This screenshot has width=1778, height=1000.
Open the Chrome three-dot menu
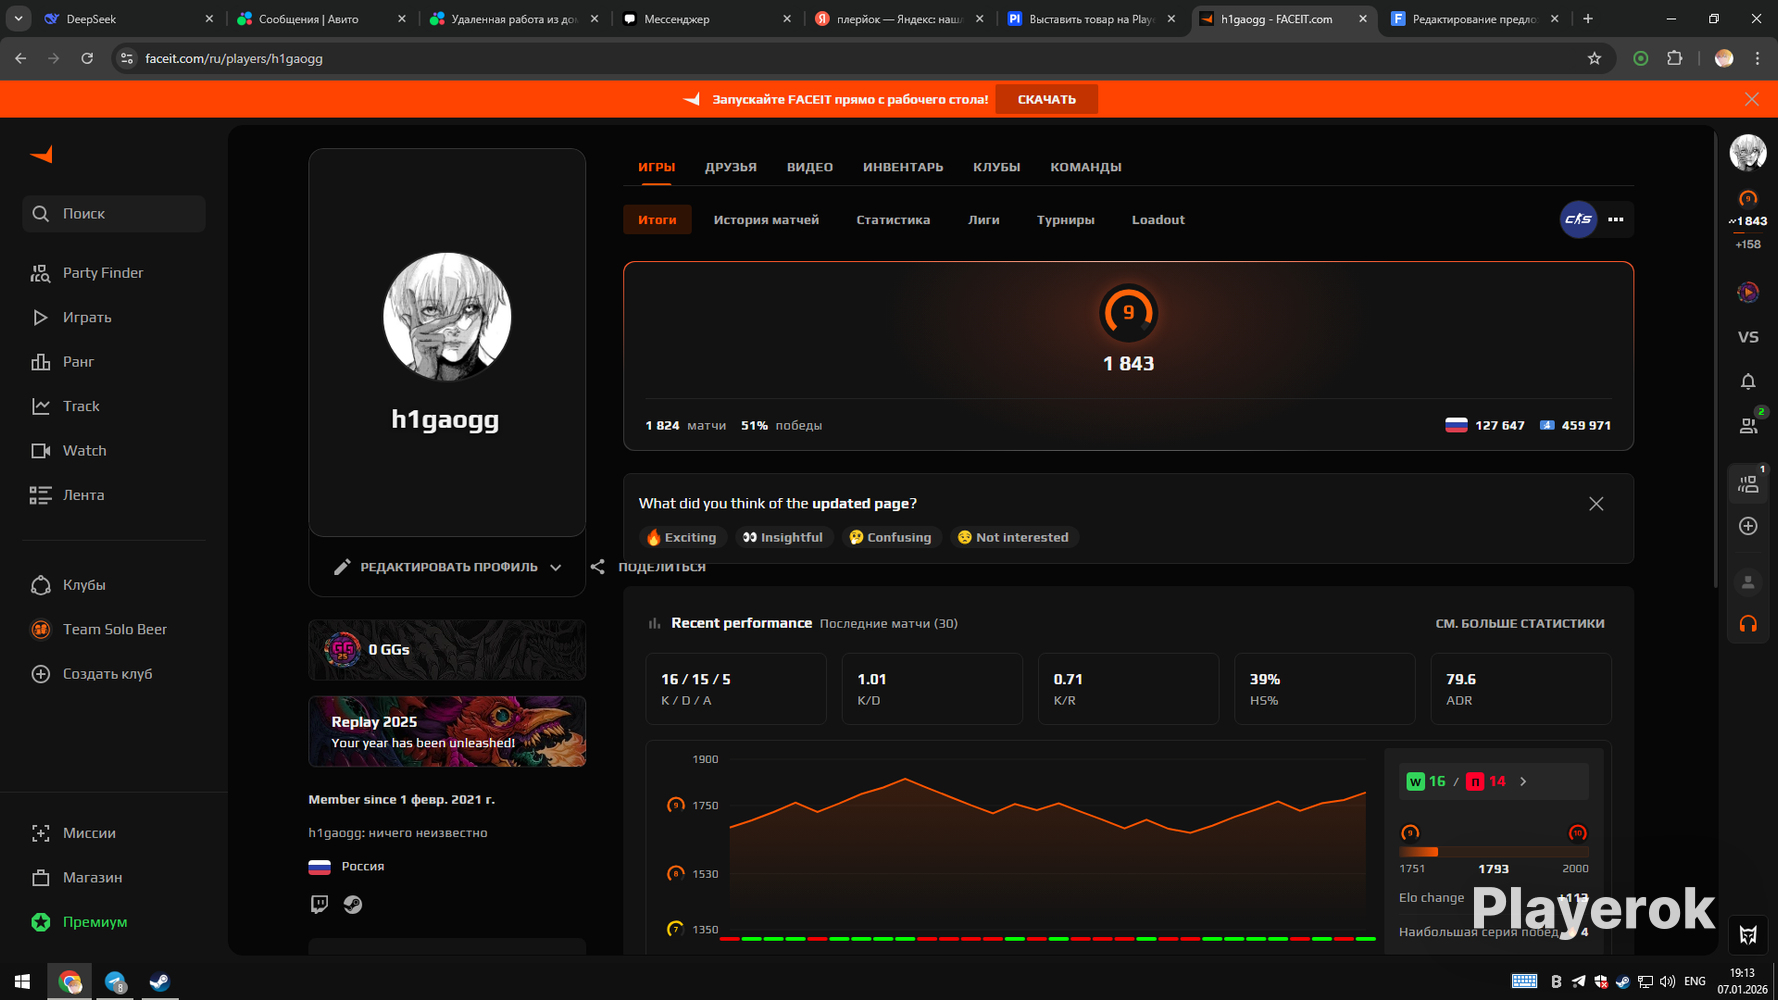click(x=1757, y=59)
